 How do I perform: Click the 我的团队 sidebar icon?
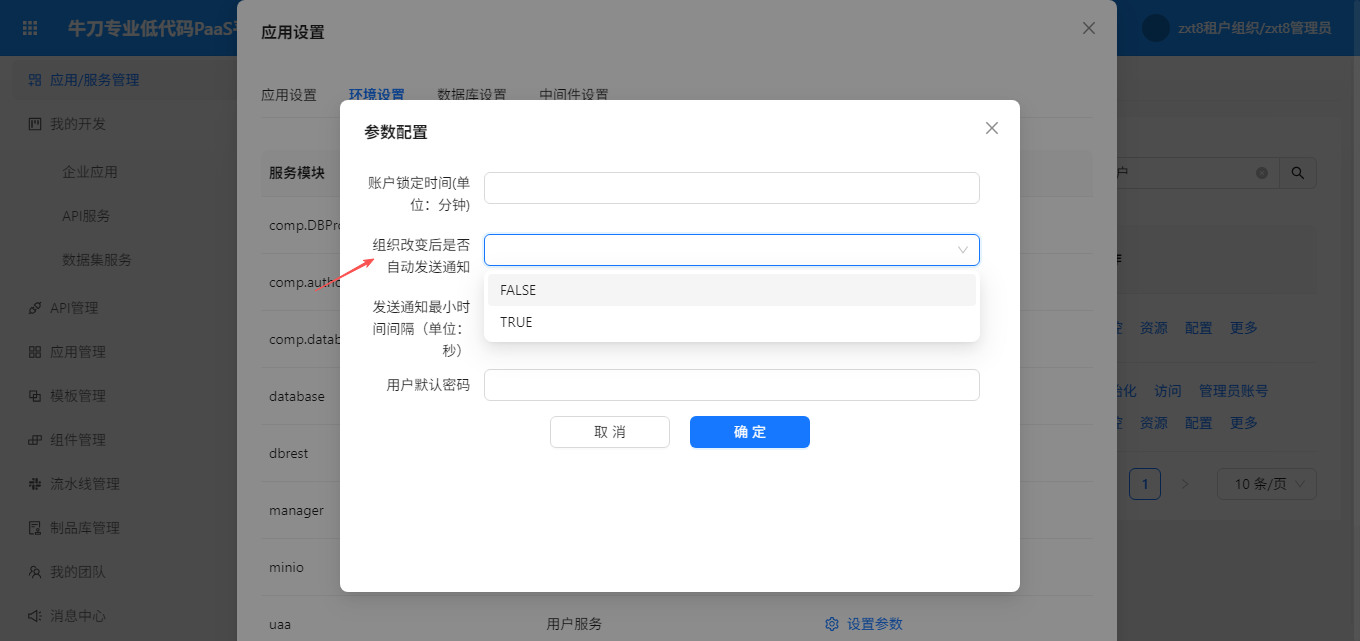point(35,572)
